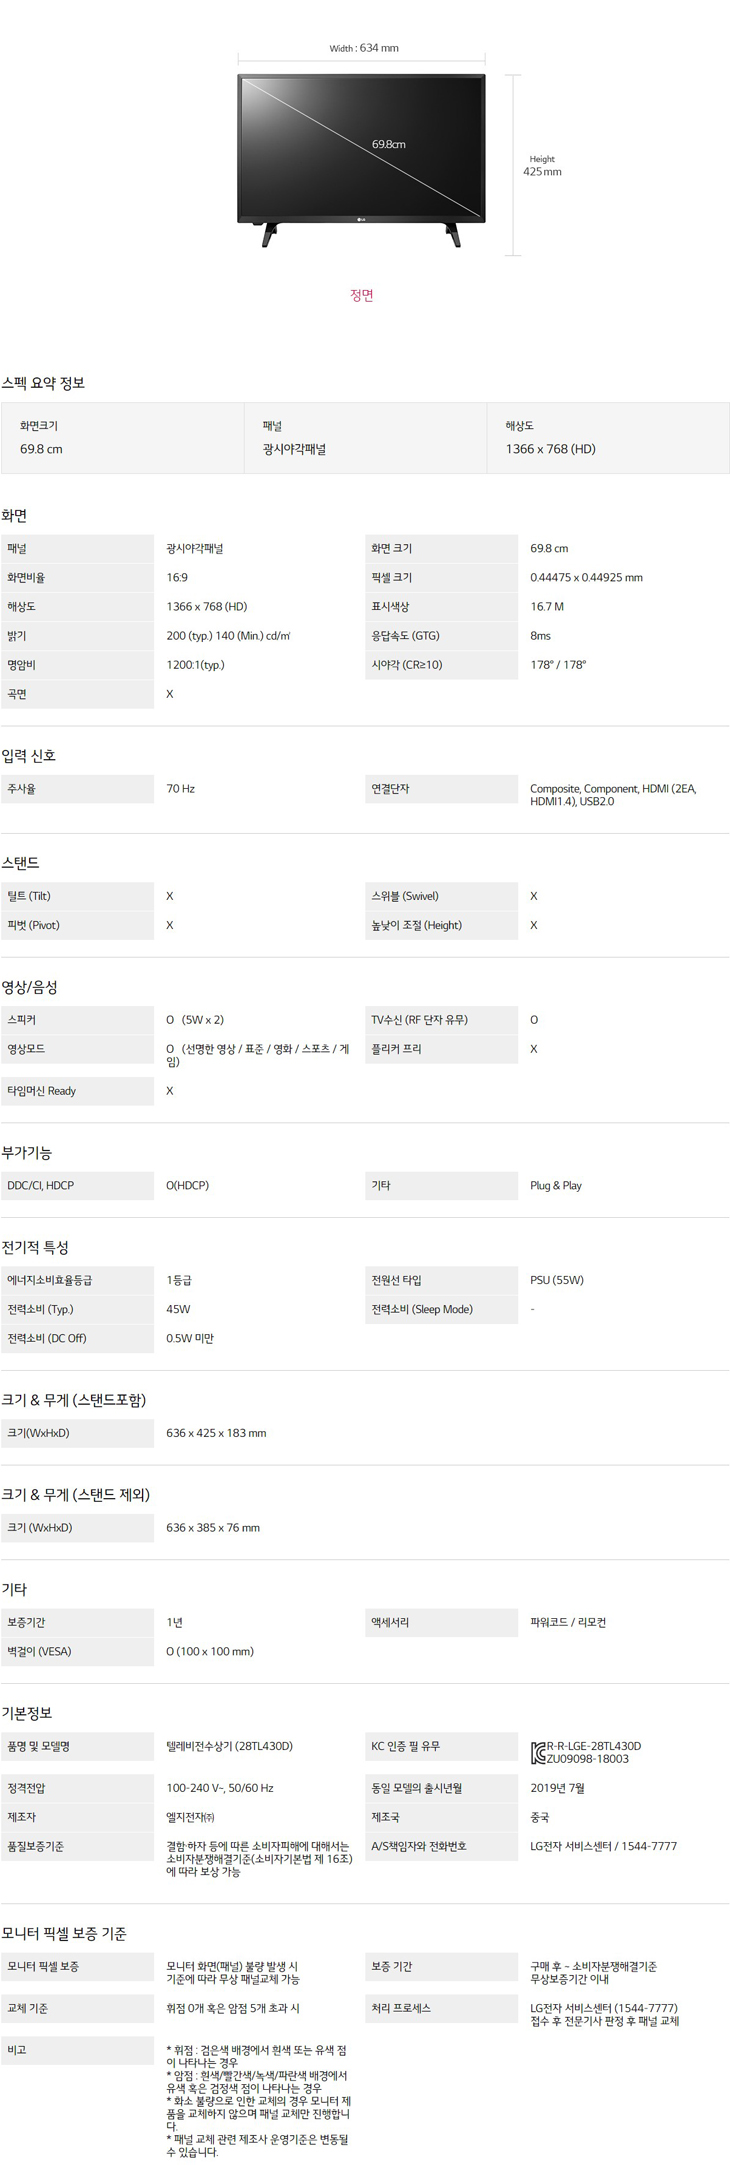Click the 기본정보 section heading
The width and height of the screenshot is (730, 2165).
click(27, 1713)
